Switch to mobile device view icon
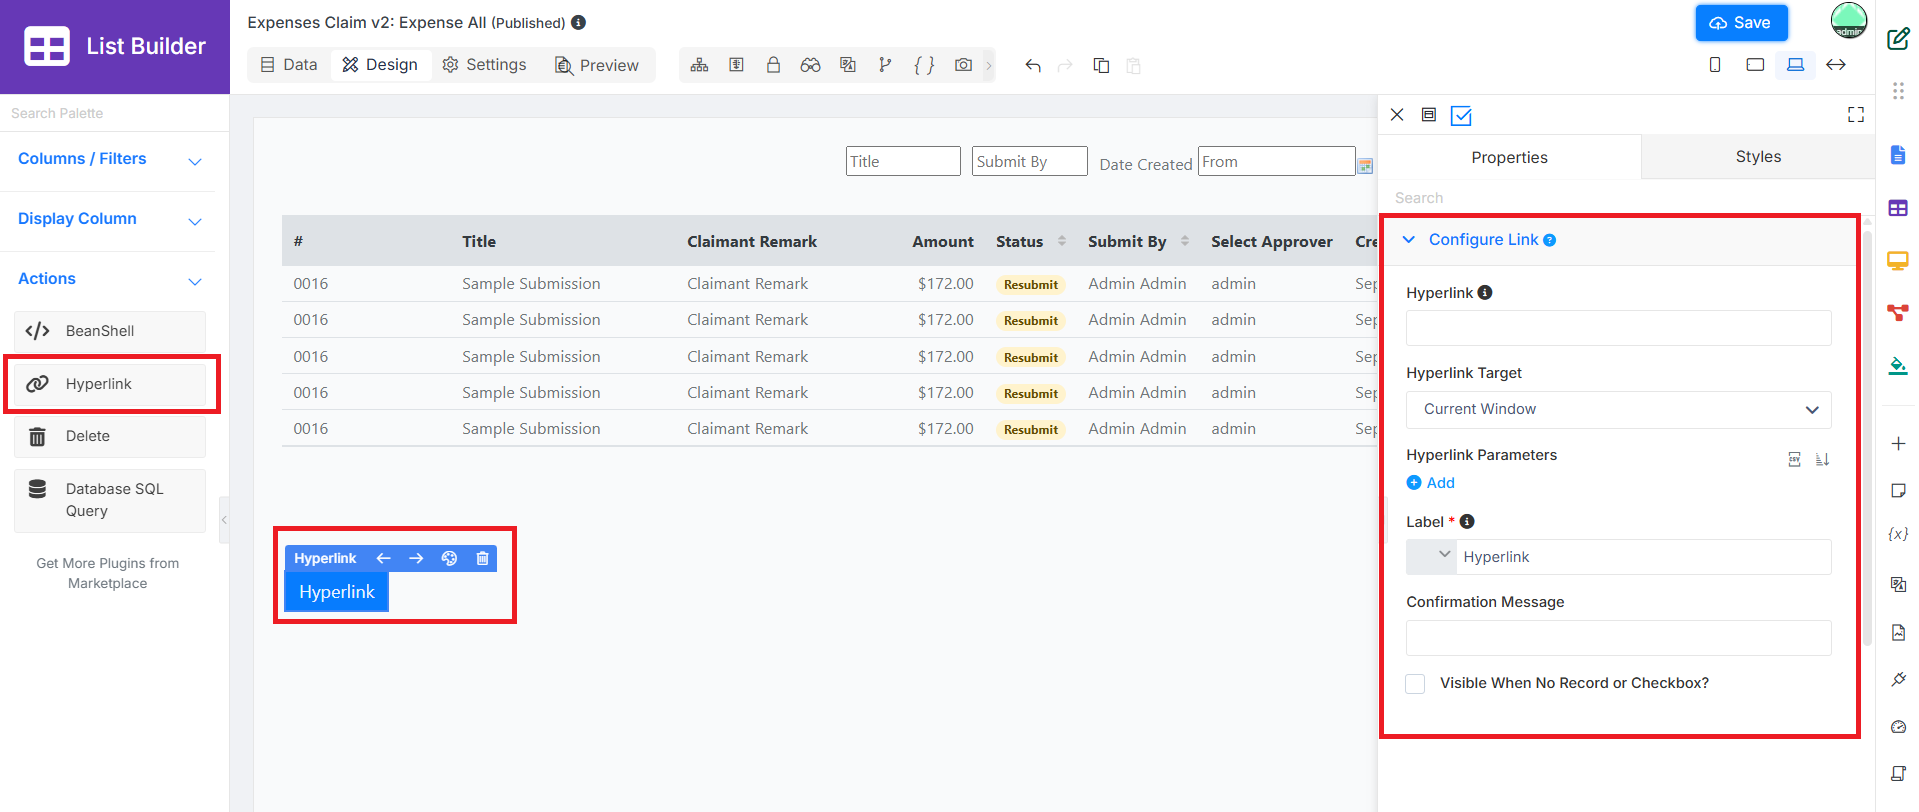 (x=1715, y=65)
